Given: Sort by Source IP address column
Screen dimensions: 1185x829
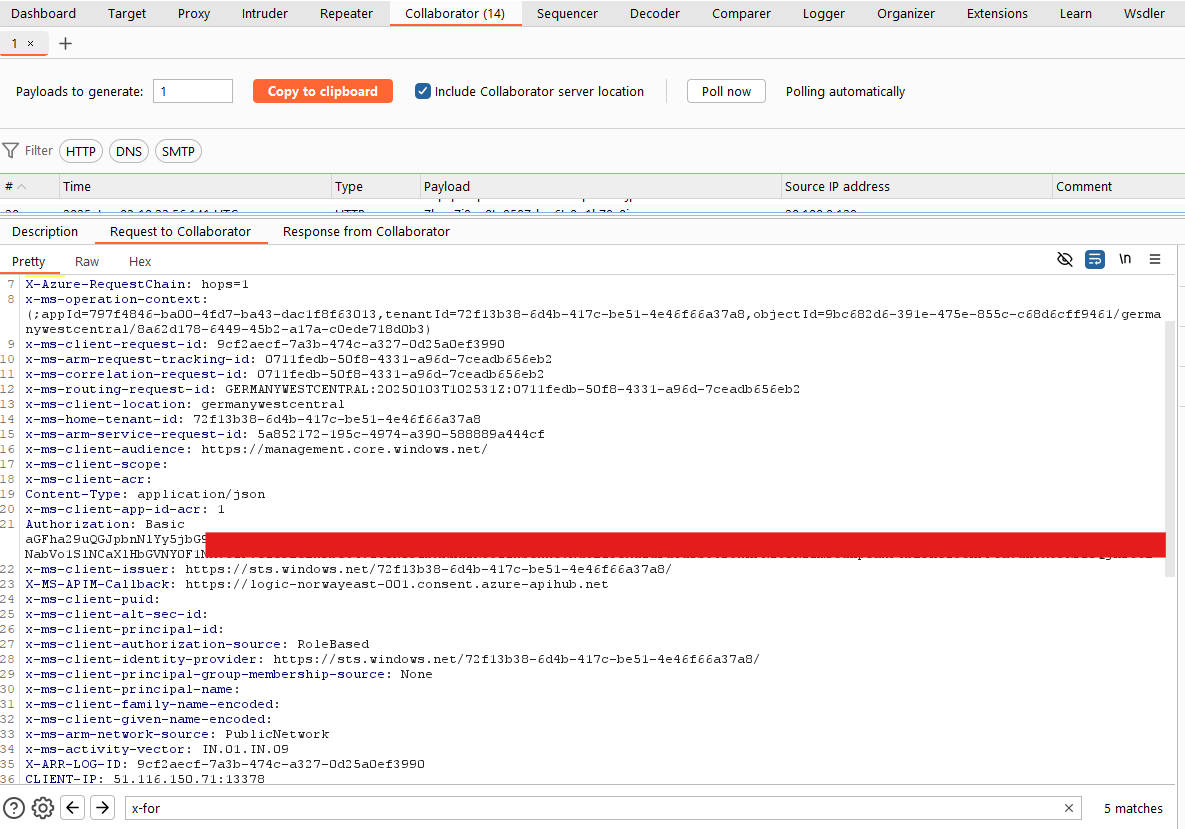Looking at the screenshot, I should pos(917,187).
